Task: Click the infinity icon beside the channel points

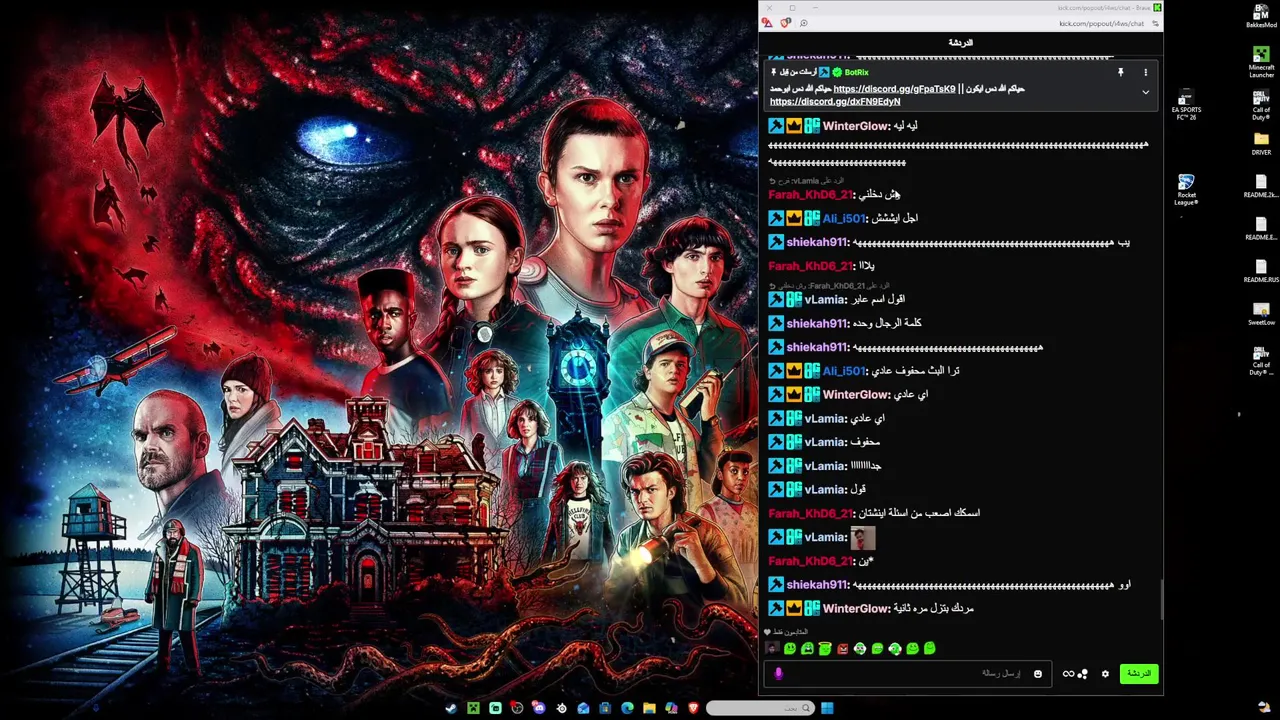Action: coord(1068,674)
